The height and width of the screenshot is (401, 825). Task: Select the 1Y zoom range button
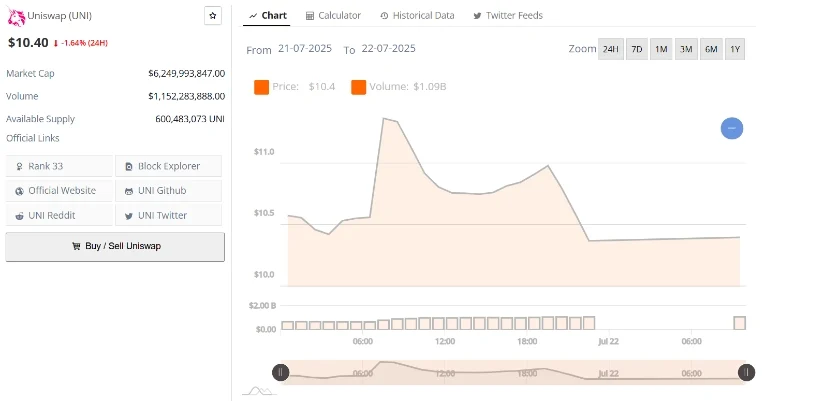(735, 49)
